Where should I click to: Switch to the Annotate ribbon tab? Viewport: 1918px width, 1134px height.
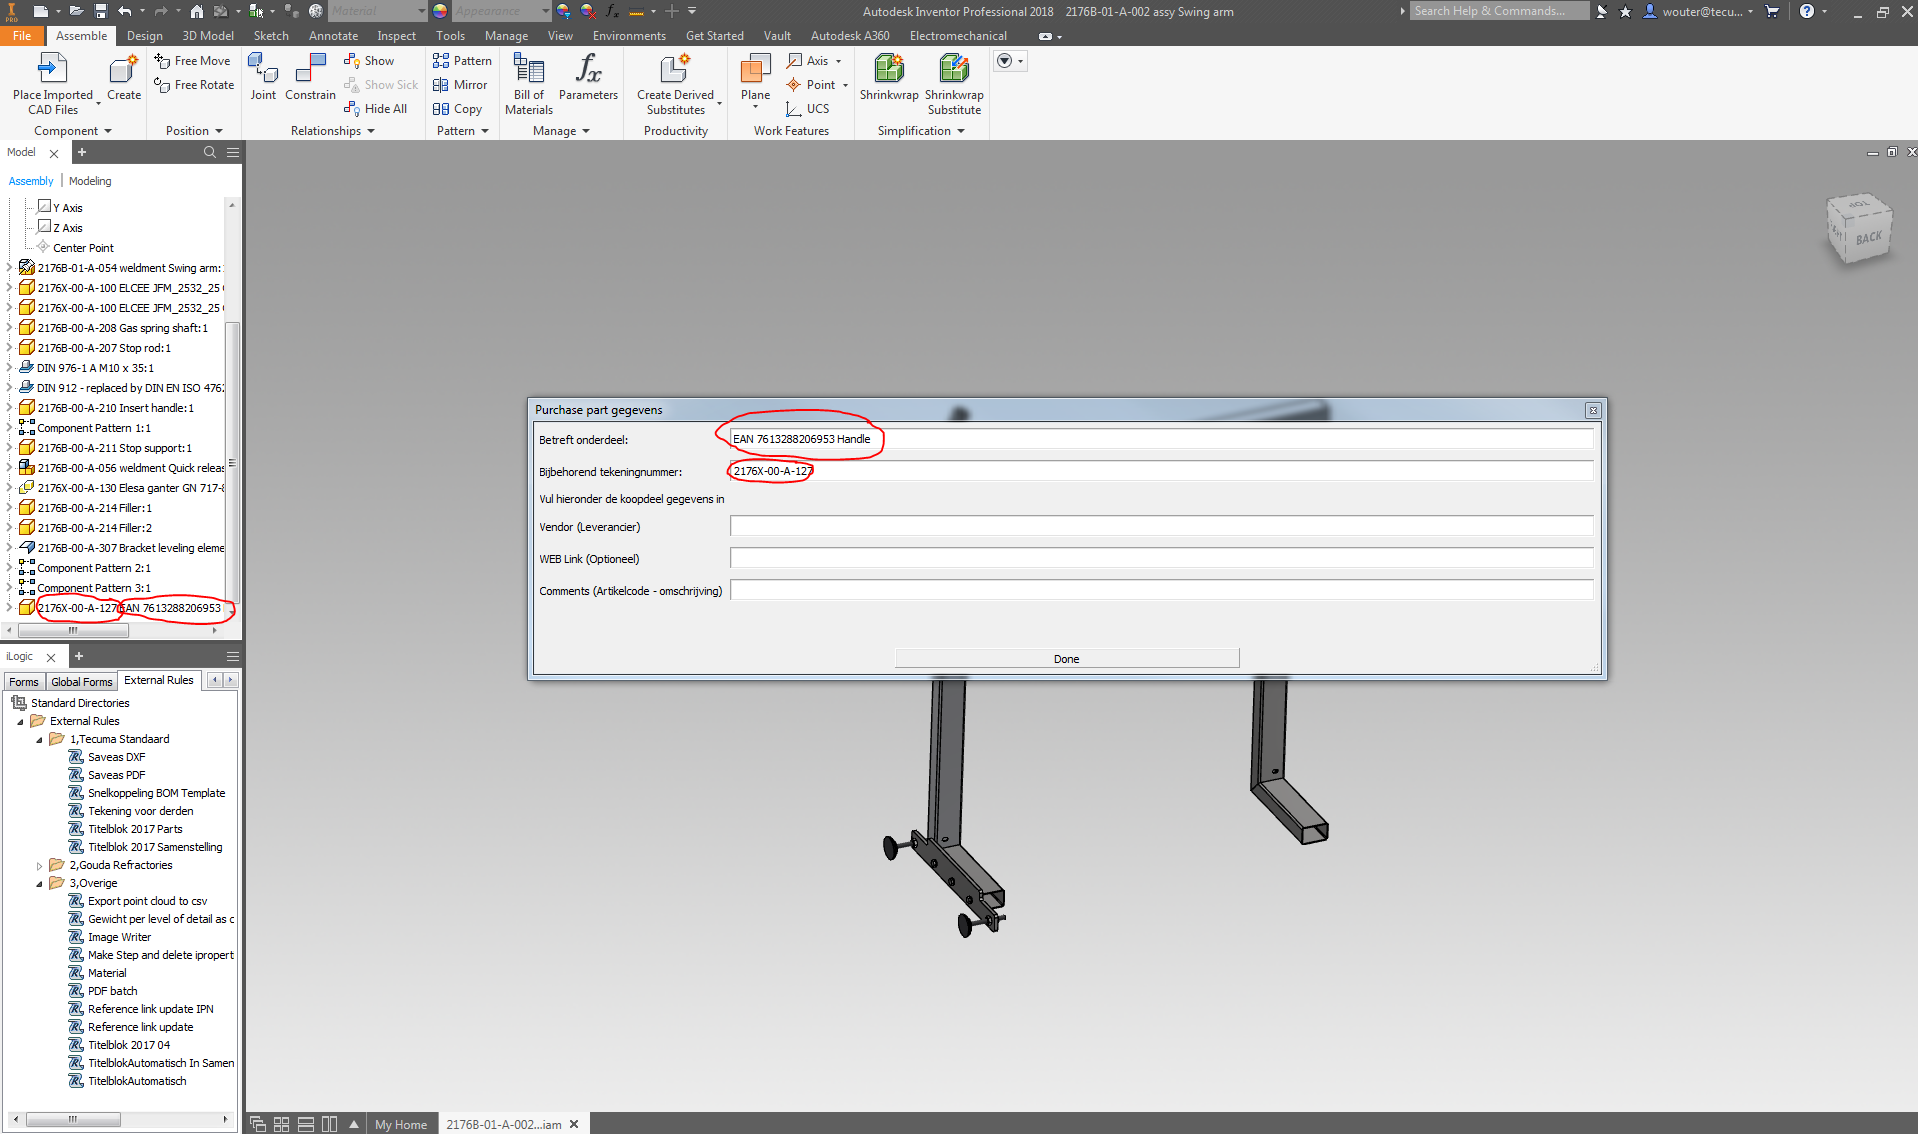(333, 35)
